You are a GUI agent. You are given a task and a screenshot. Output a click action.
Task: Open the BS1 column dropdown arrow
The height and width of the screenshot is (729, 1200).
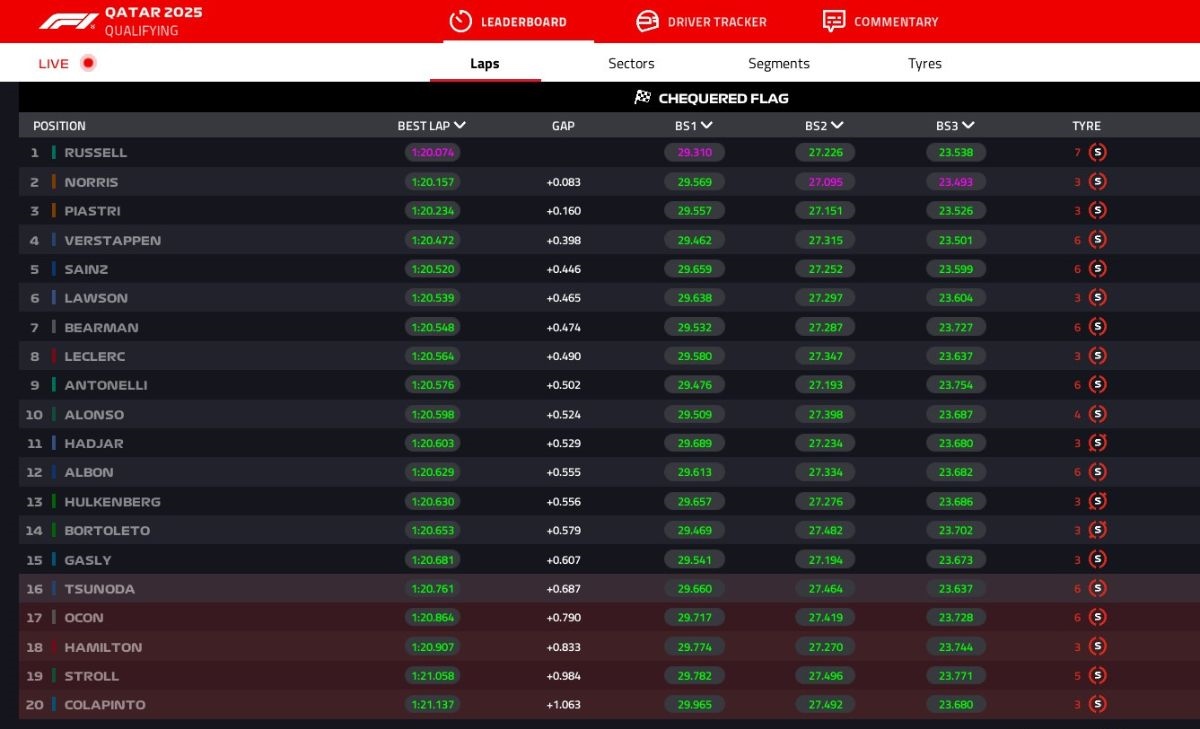click(x=707, y=126)
